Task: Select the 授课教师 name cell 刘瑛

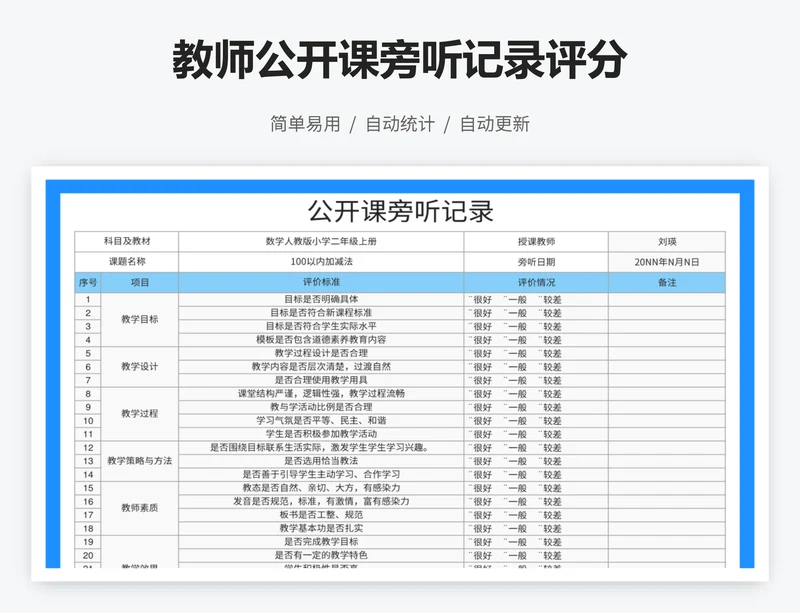Action: tap(667, 242)
